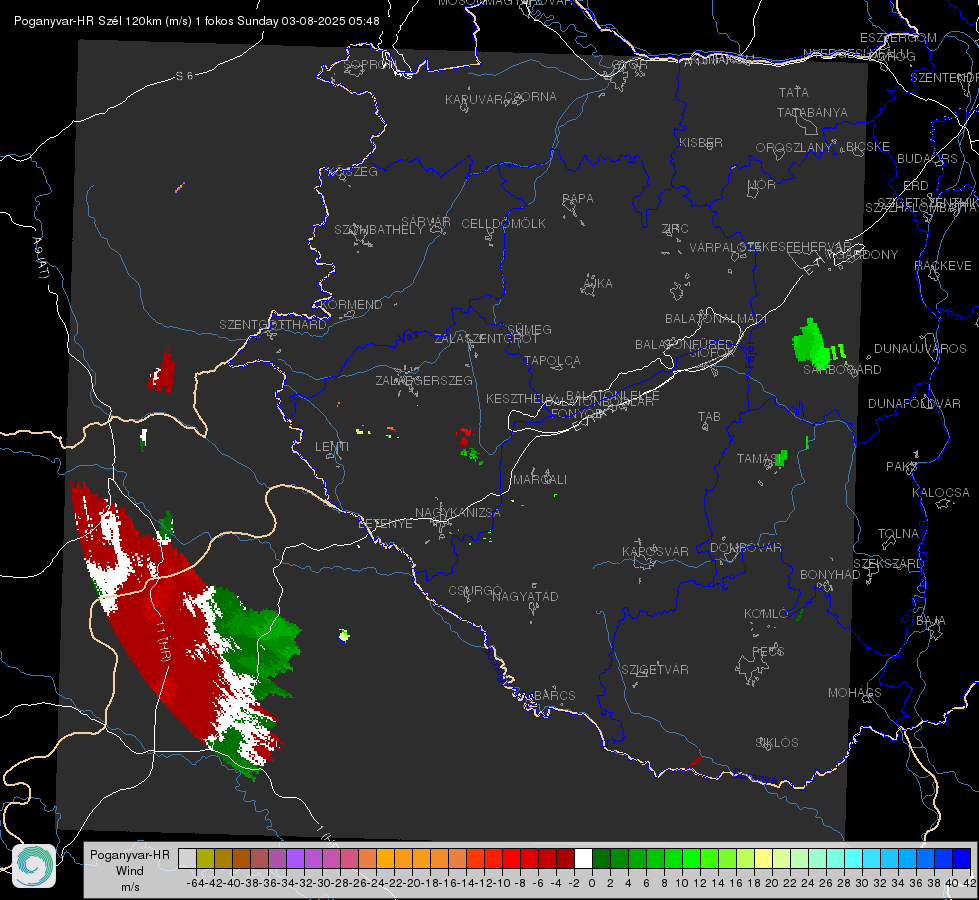The image size is (979, 900).
Task: Select the white swatch in the wind legend
Action: 583,858
